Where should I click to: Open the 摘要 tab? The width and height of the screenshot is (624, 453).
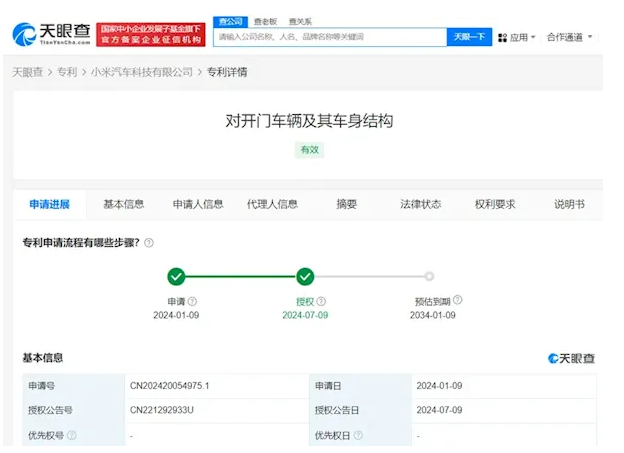(x=347, y=205)
